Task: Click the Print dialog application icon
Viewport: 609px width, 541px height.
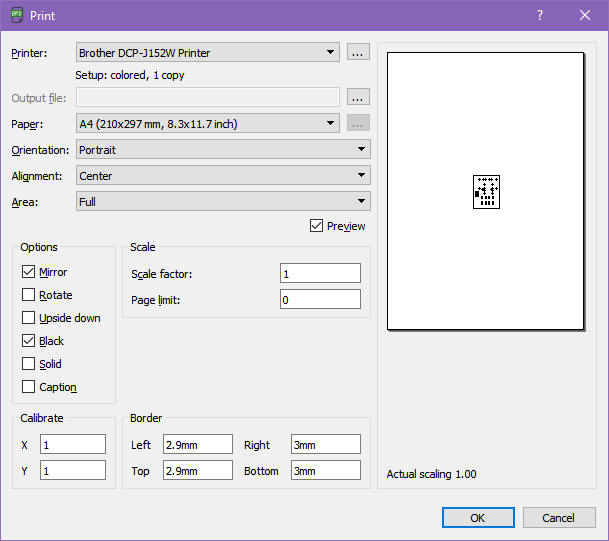Action: 16,15
